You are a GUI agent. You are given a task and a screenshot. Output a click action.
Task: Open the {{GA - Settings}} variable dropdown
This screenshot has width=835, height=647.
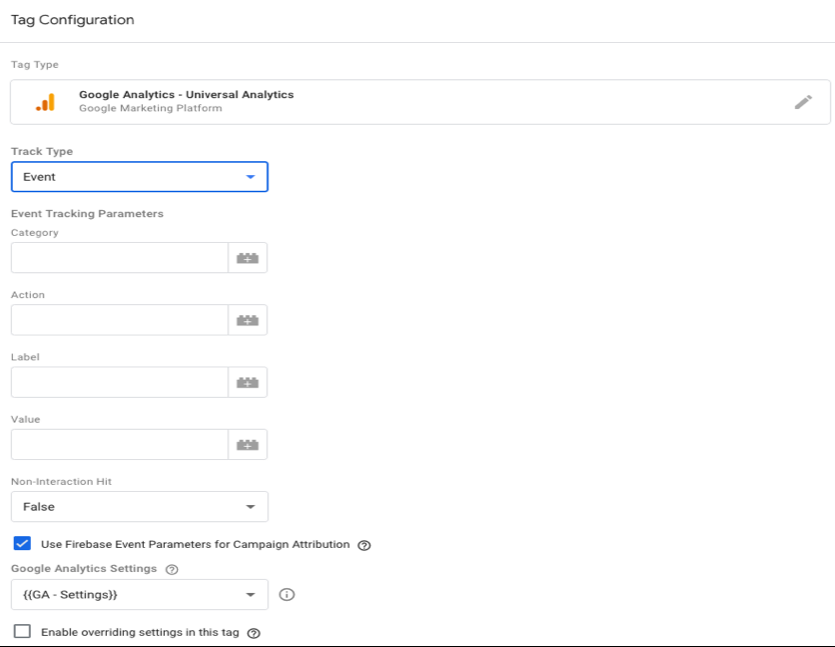[x=139, y=595]
